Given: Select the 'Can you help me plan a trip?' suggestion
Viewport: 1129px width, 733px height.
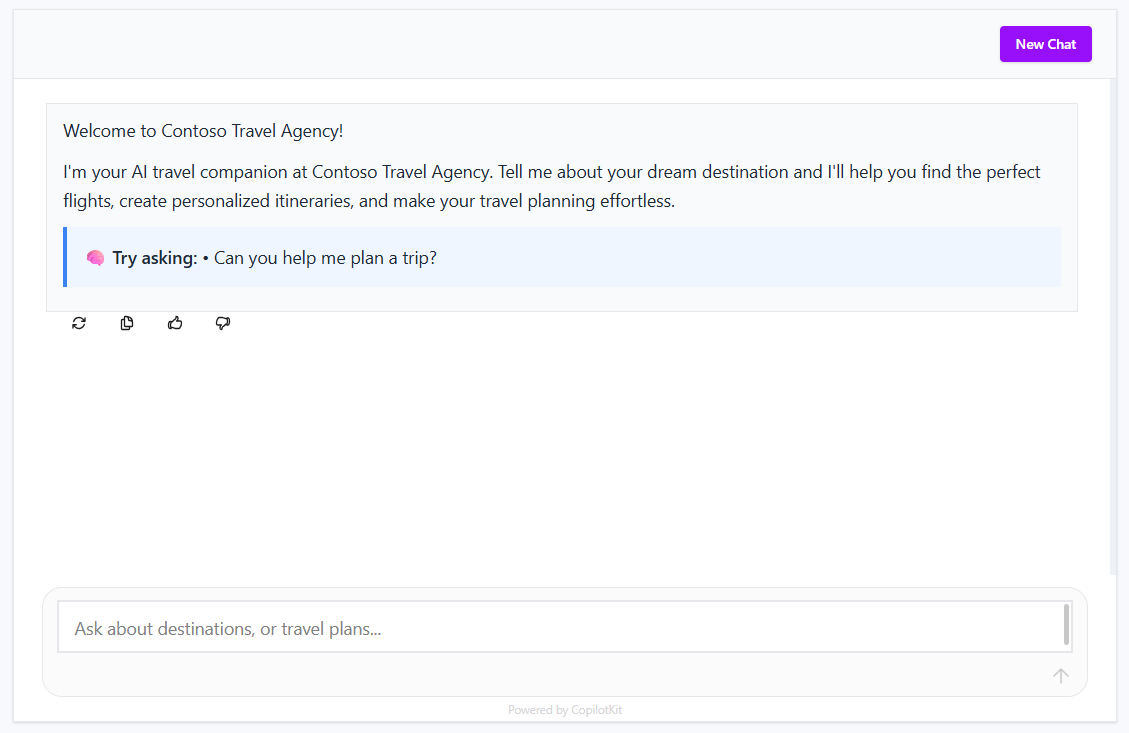Looking at the screenshot, I should [325, 258].
